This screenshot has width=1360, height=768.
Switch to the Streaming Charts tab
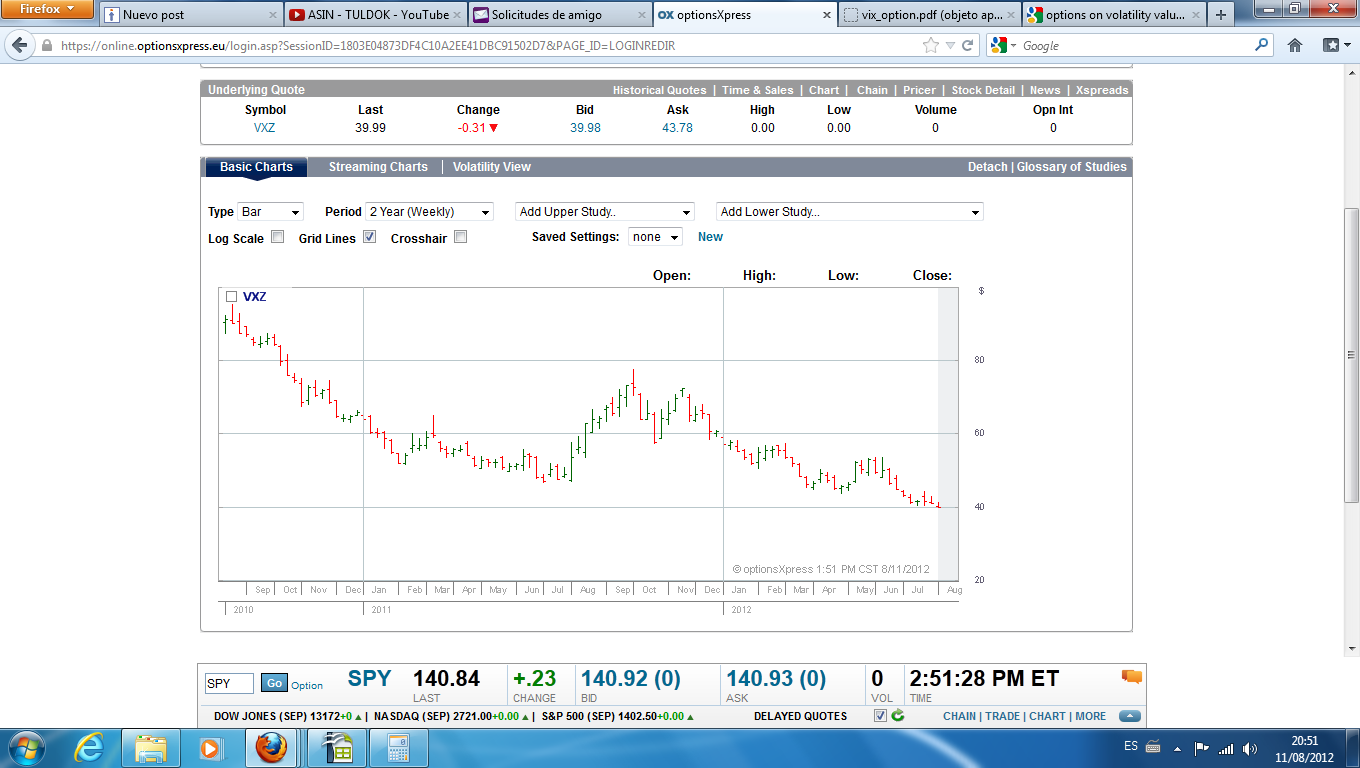pos(378,167)
